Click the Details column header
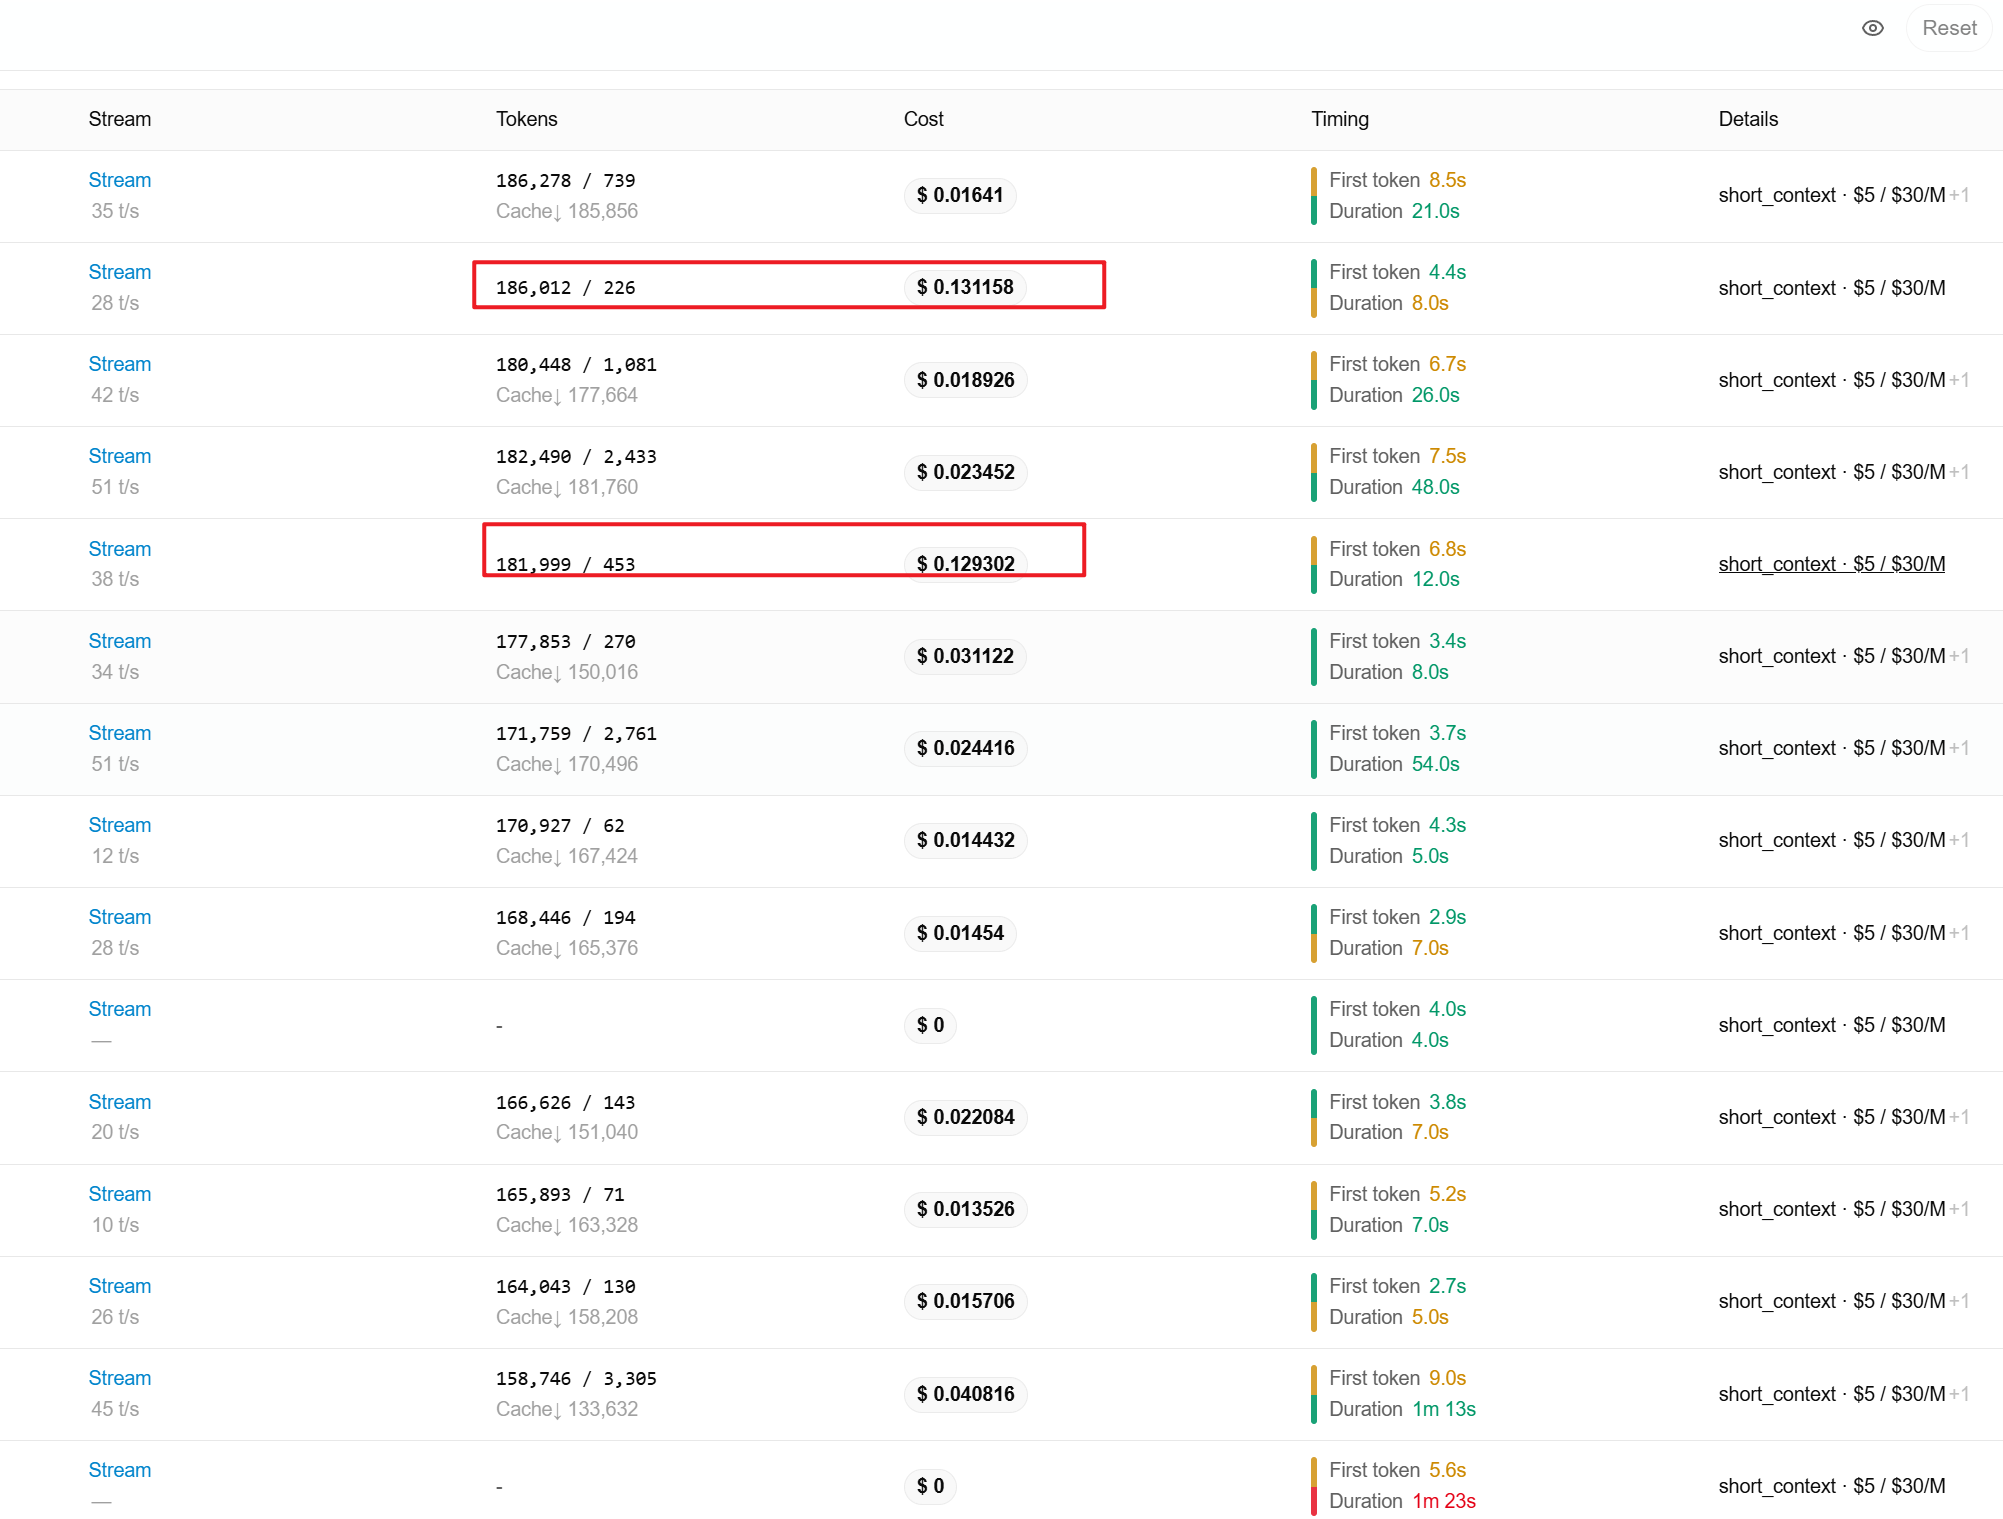The image size is (2003, 1519). [1748, 119]
